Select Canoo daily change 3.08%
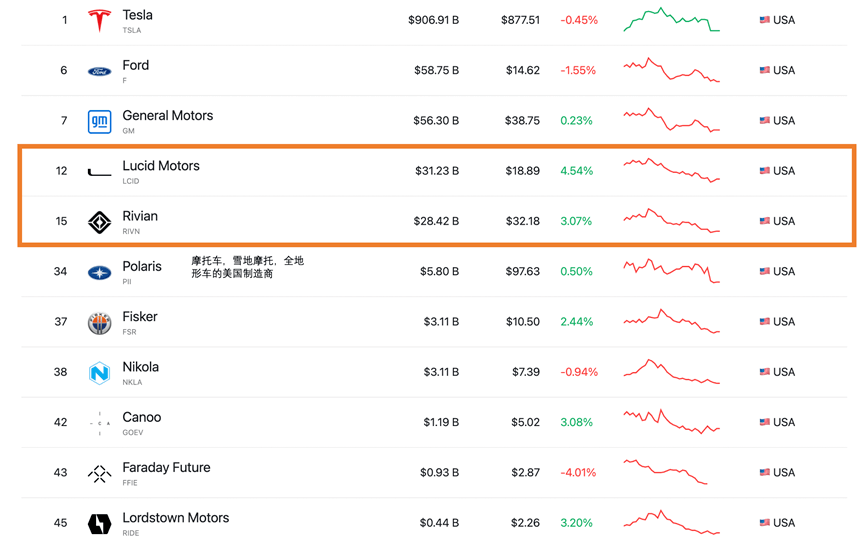This screenshot has height=542, width=865. (x=576, y=422)
